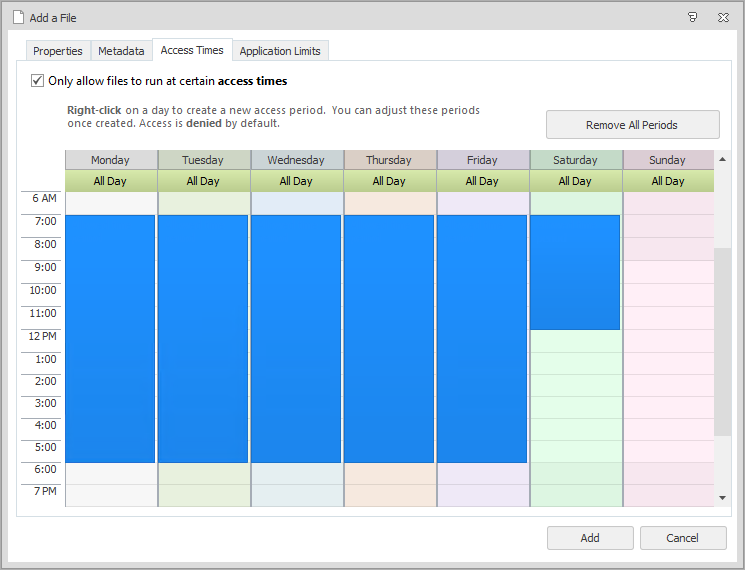Toggle 'Only allow files to run' checkbox
This screenshot has height=570, width=745.
pyautogui.click(x=38, y=81)
